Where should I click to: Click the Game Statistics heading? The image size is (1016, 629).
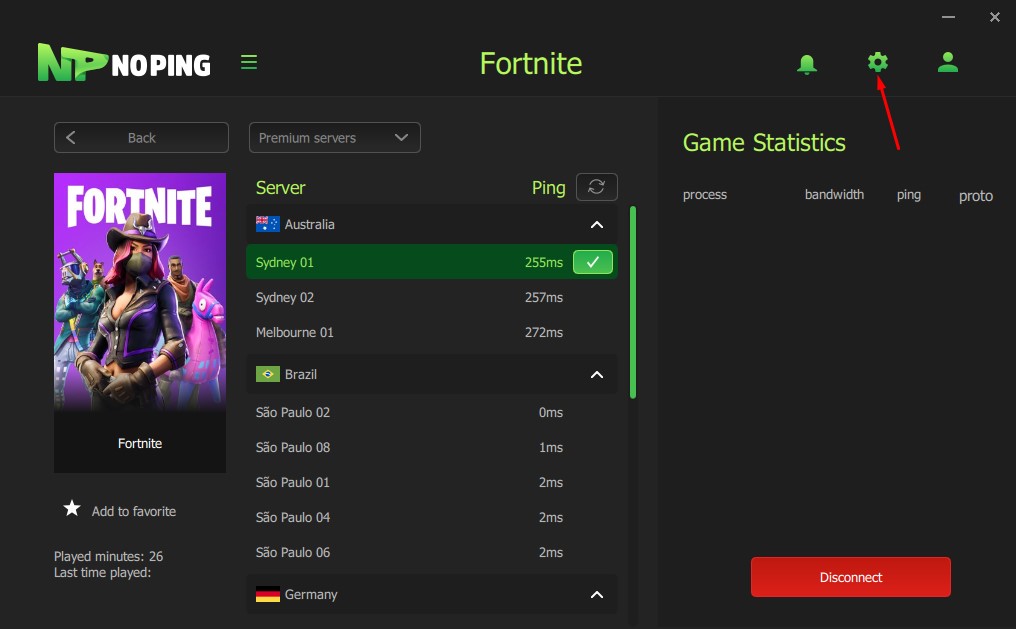pyautogui.click(x=764, y=143)
